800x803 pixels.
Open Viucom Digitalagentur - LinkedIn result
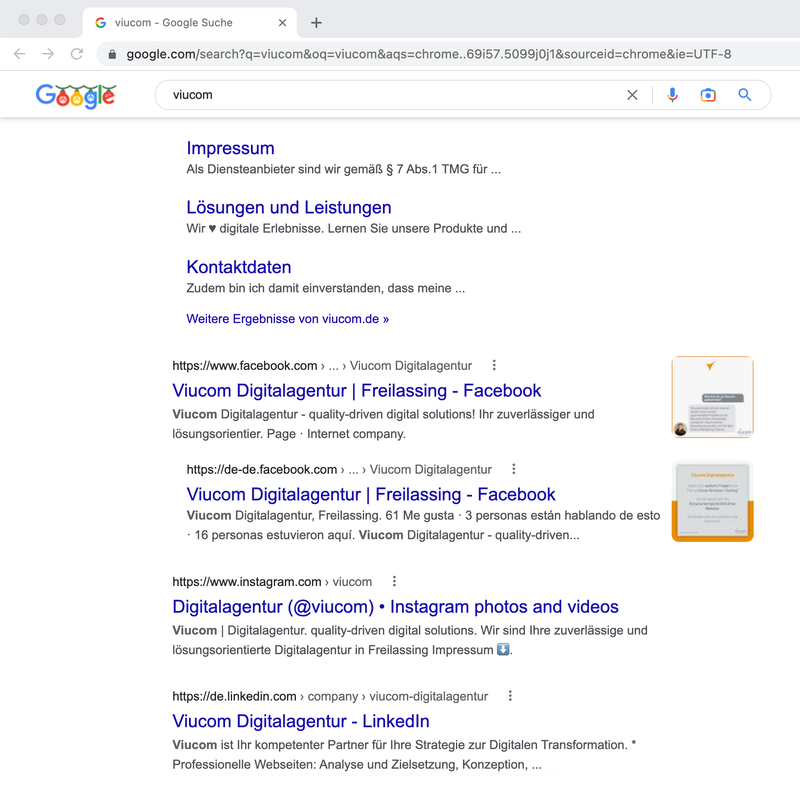pyautogui.click(x=300, y=721)
